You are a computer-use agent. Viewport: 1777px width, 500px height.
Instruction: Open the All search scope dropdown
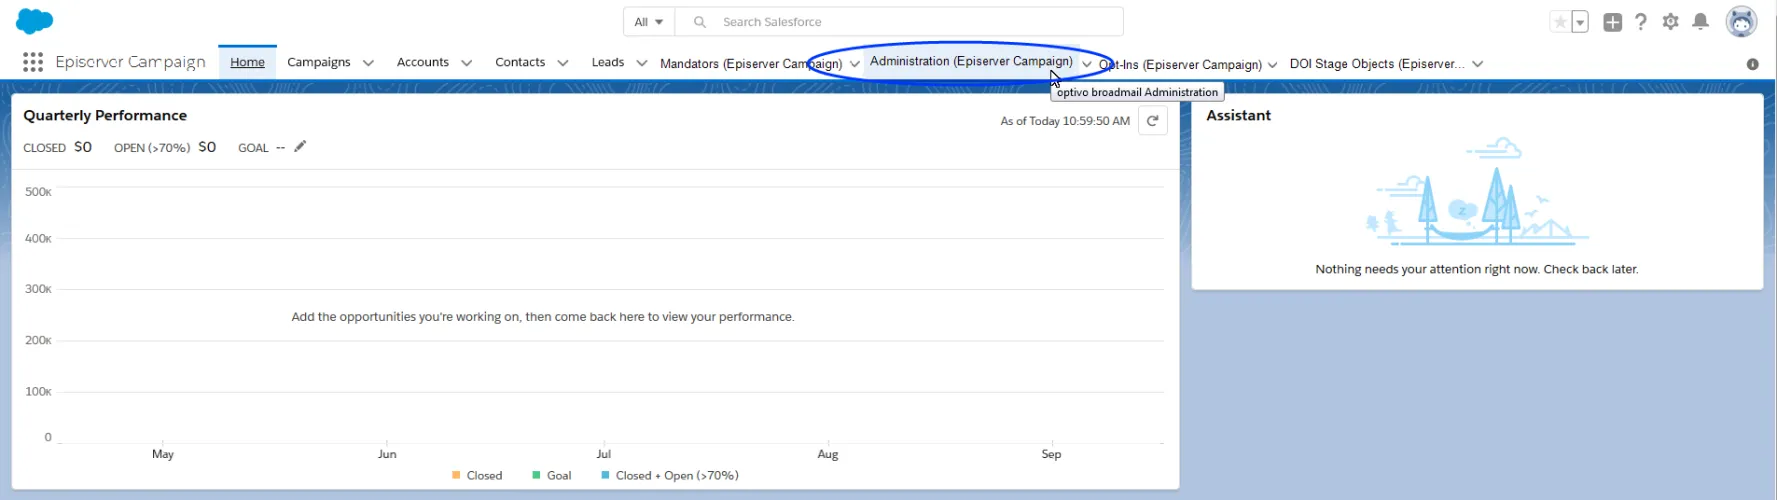click(649, 22)
